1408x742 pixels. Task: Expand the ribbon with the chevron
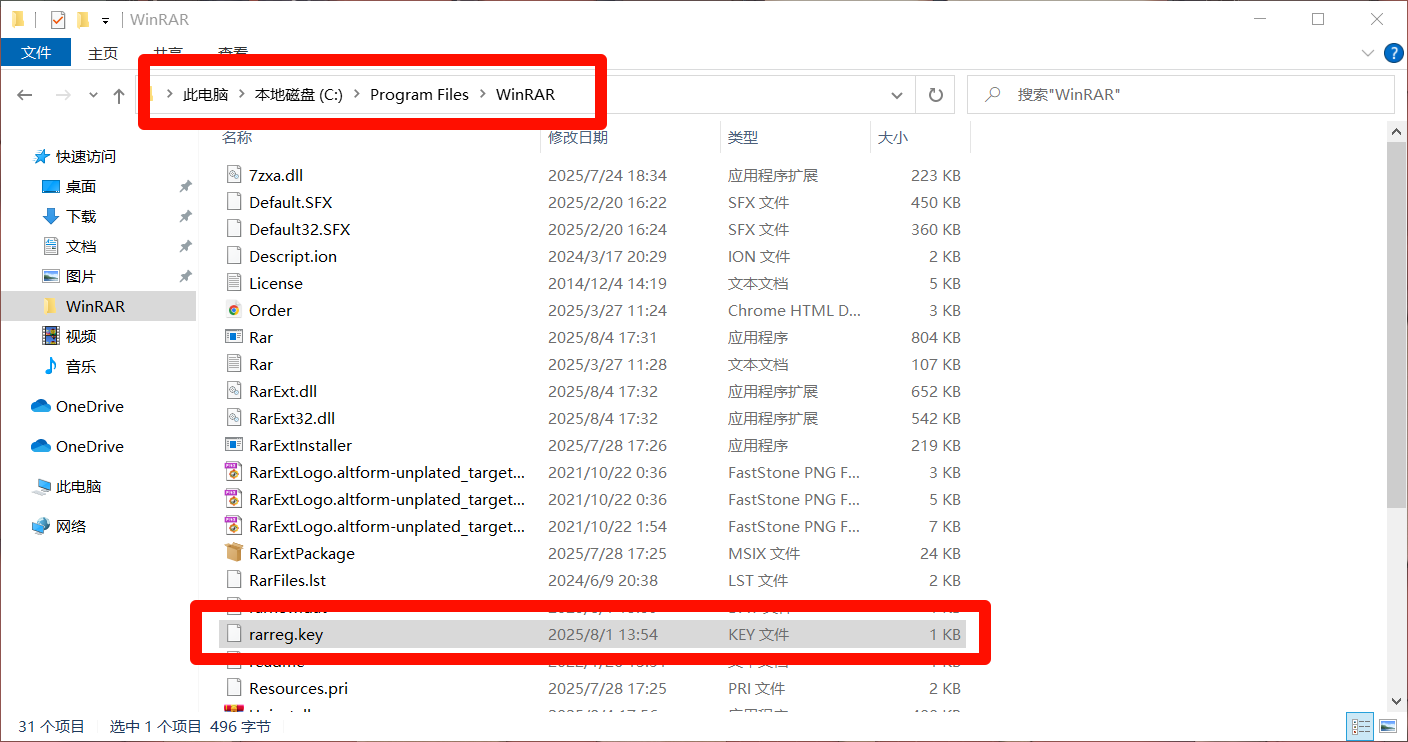(1368, 53)
